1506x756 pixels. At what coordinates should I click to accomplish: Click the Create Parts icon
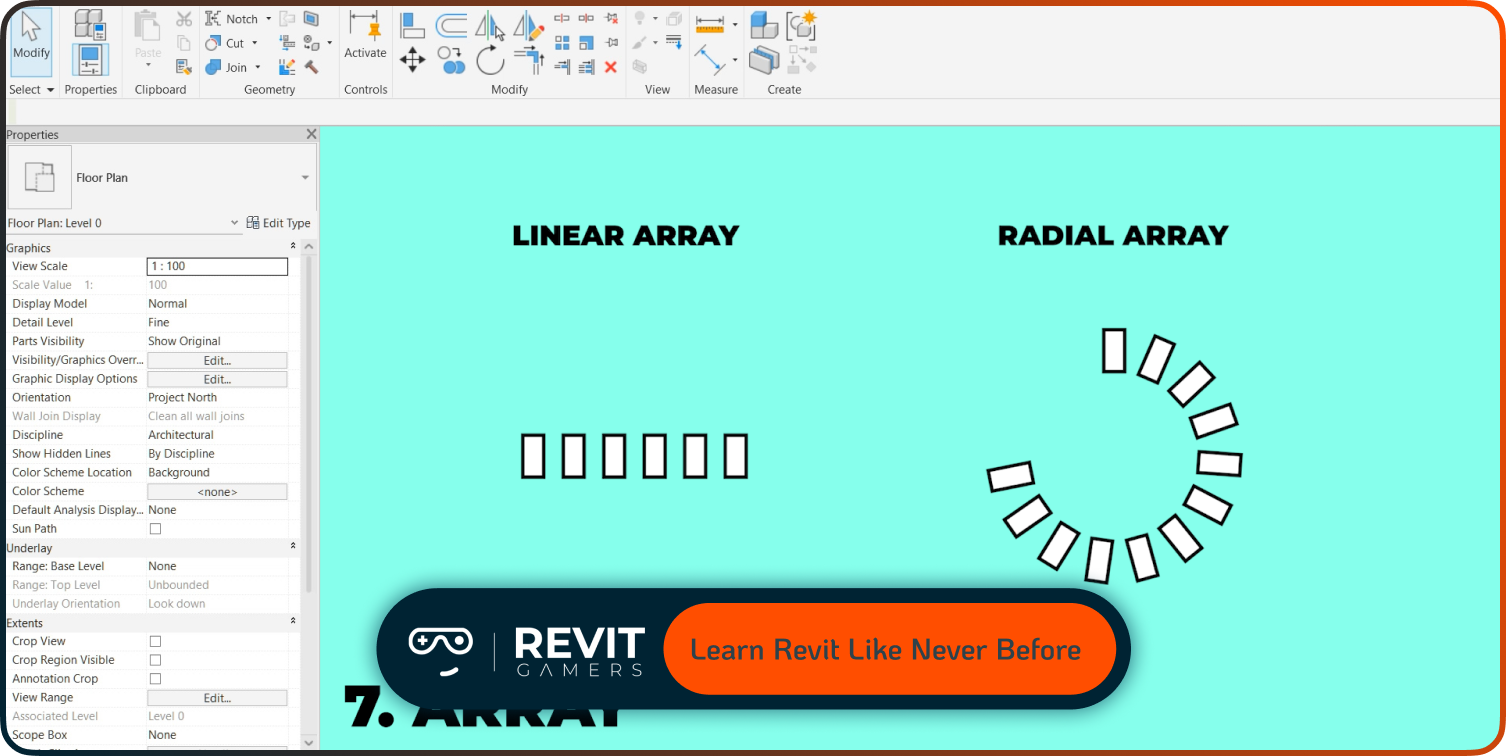click(x=764, y=60)
